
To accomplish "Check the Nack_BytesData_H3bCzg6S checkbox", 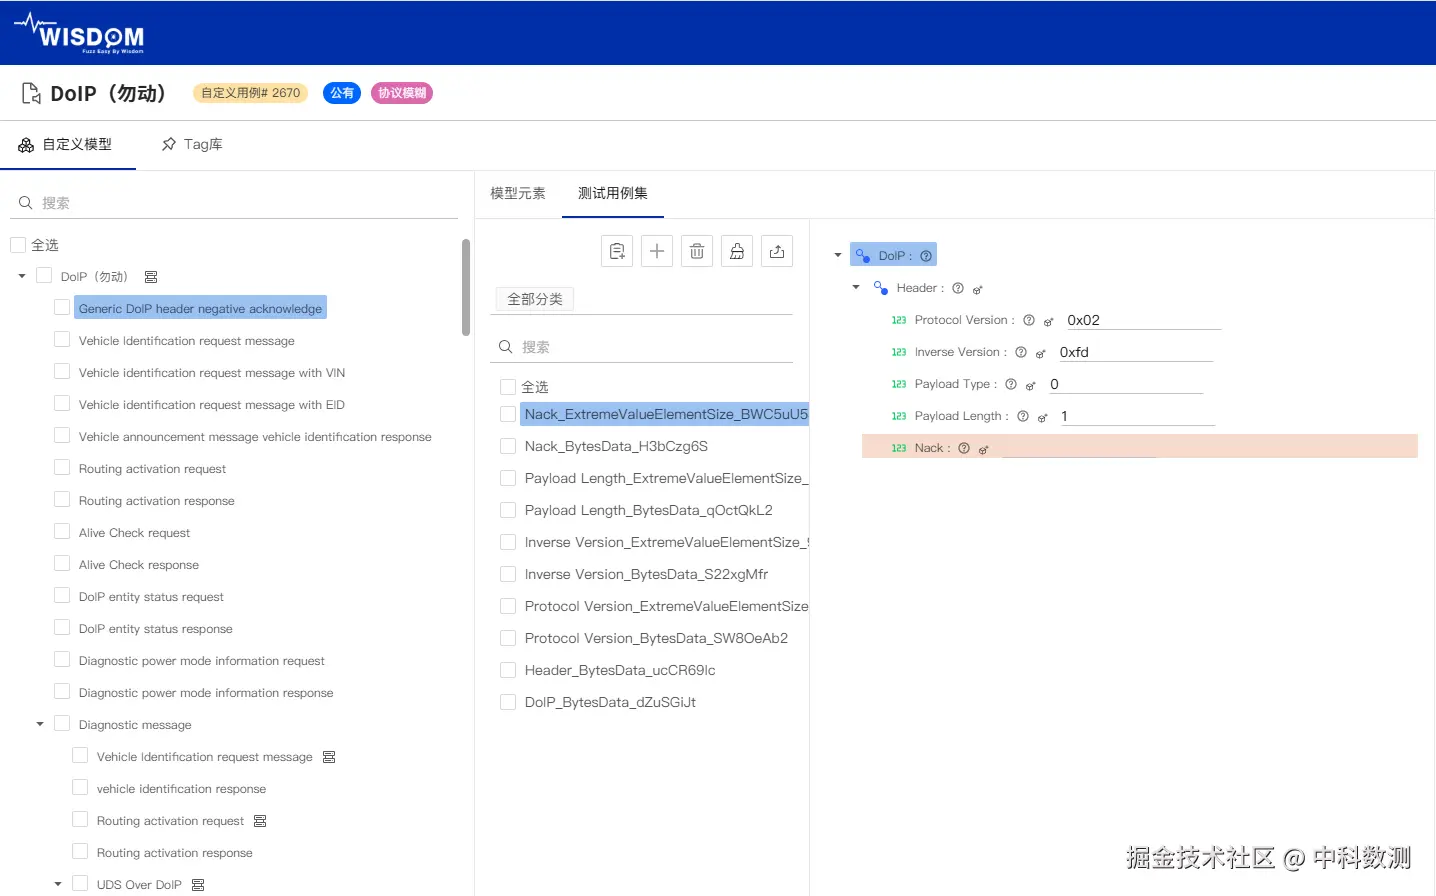I will pos(508,446).
